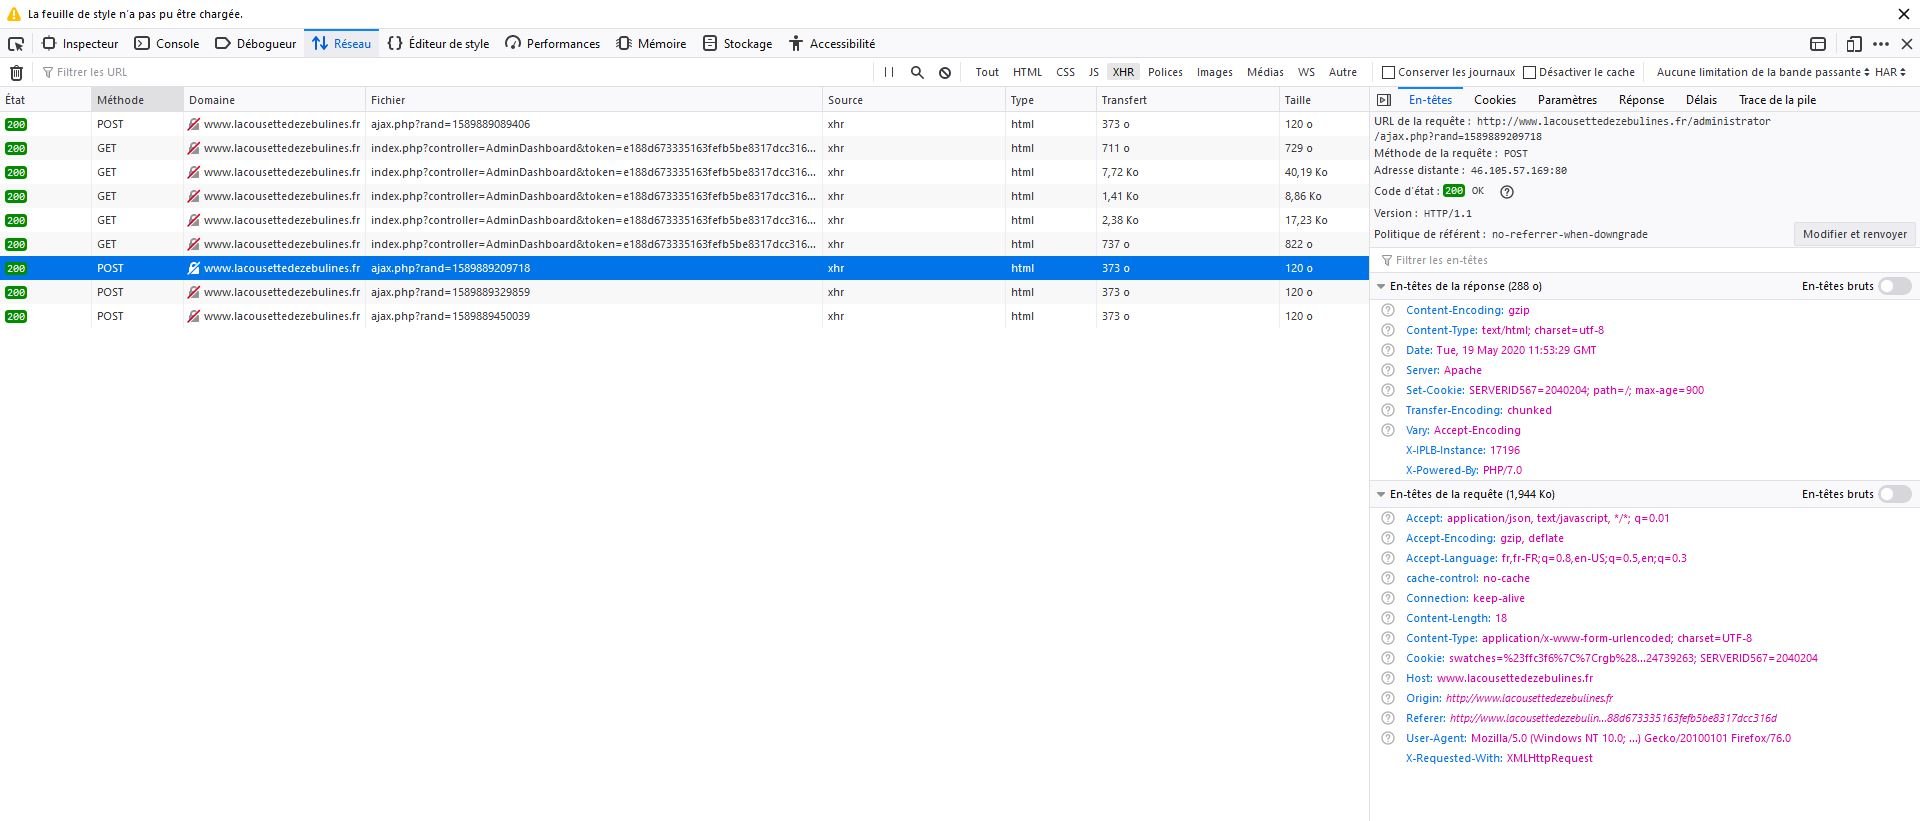Enable Désactiver le cache checkbox

click(x=1529, y=72)
